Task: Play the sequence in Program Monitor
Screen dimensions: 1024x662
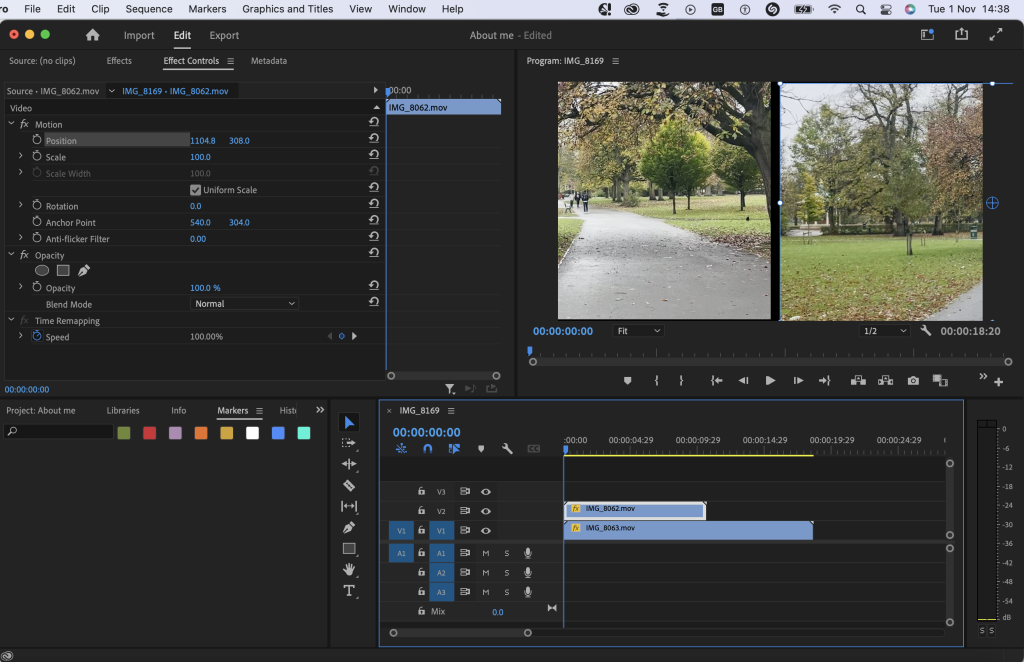Action: tap(770, 381)
